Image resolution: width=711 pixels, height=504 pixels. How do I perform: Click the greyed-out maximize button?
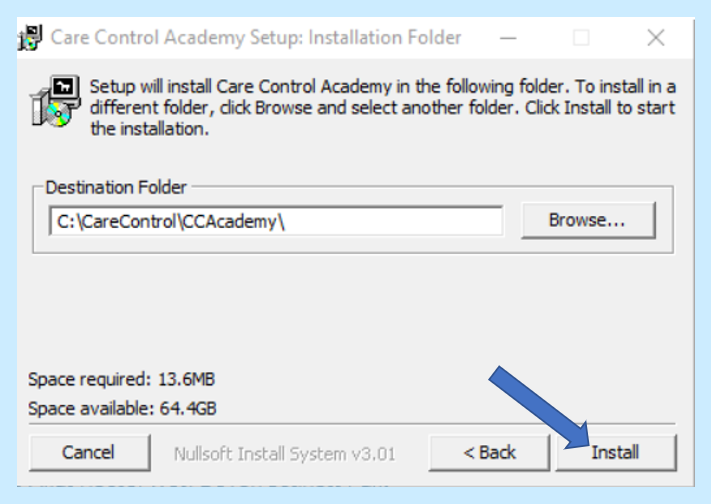point(581,38)
